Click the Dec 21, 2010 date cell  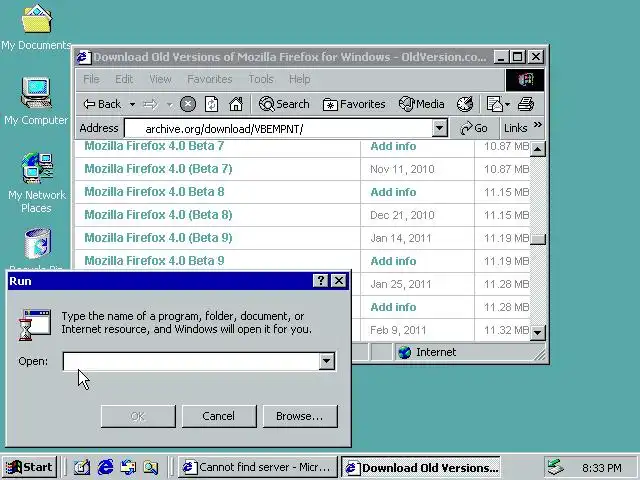(x=402, y=216)
